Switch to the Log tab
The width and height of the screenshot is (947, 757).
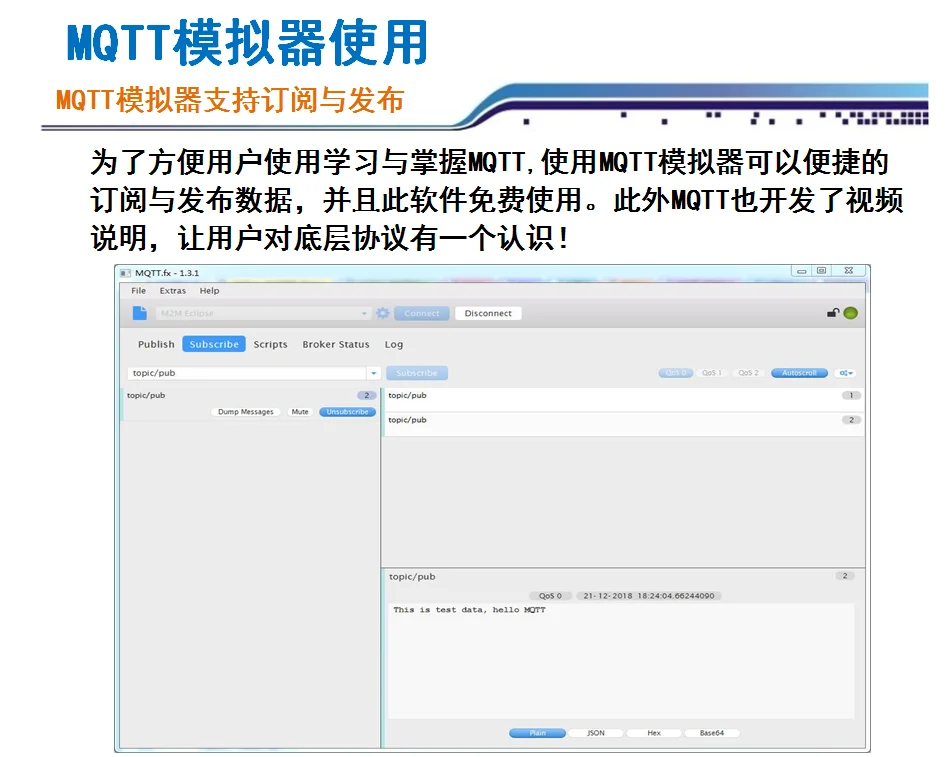tap(394, 344)
